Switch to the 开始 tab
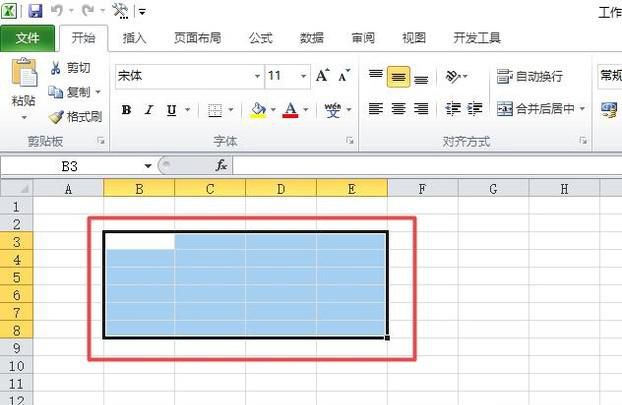 (x=83, y=38)
